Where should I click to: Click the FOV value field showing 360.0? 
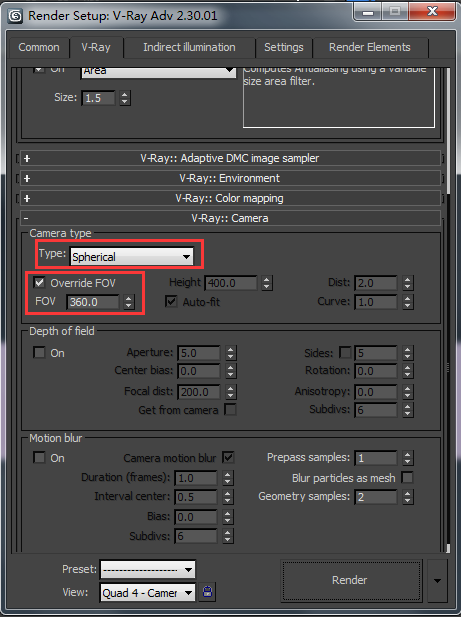(x=93, y=302)
